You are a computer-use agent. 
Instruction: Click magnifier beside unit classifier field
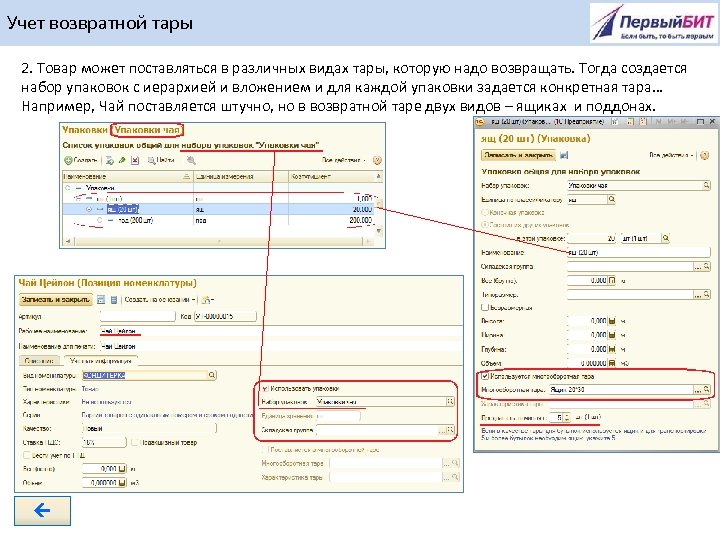pyautogui.click(x=611, y=199)
